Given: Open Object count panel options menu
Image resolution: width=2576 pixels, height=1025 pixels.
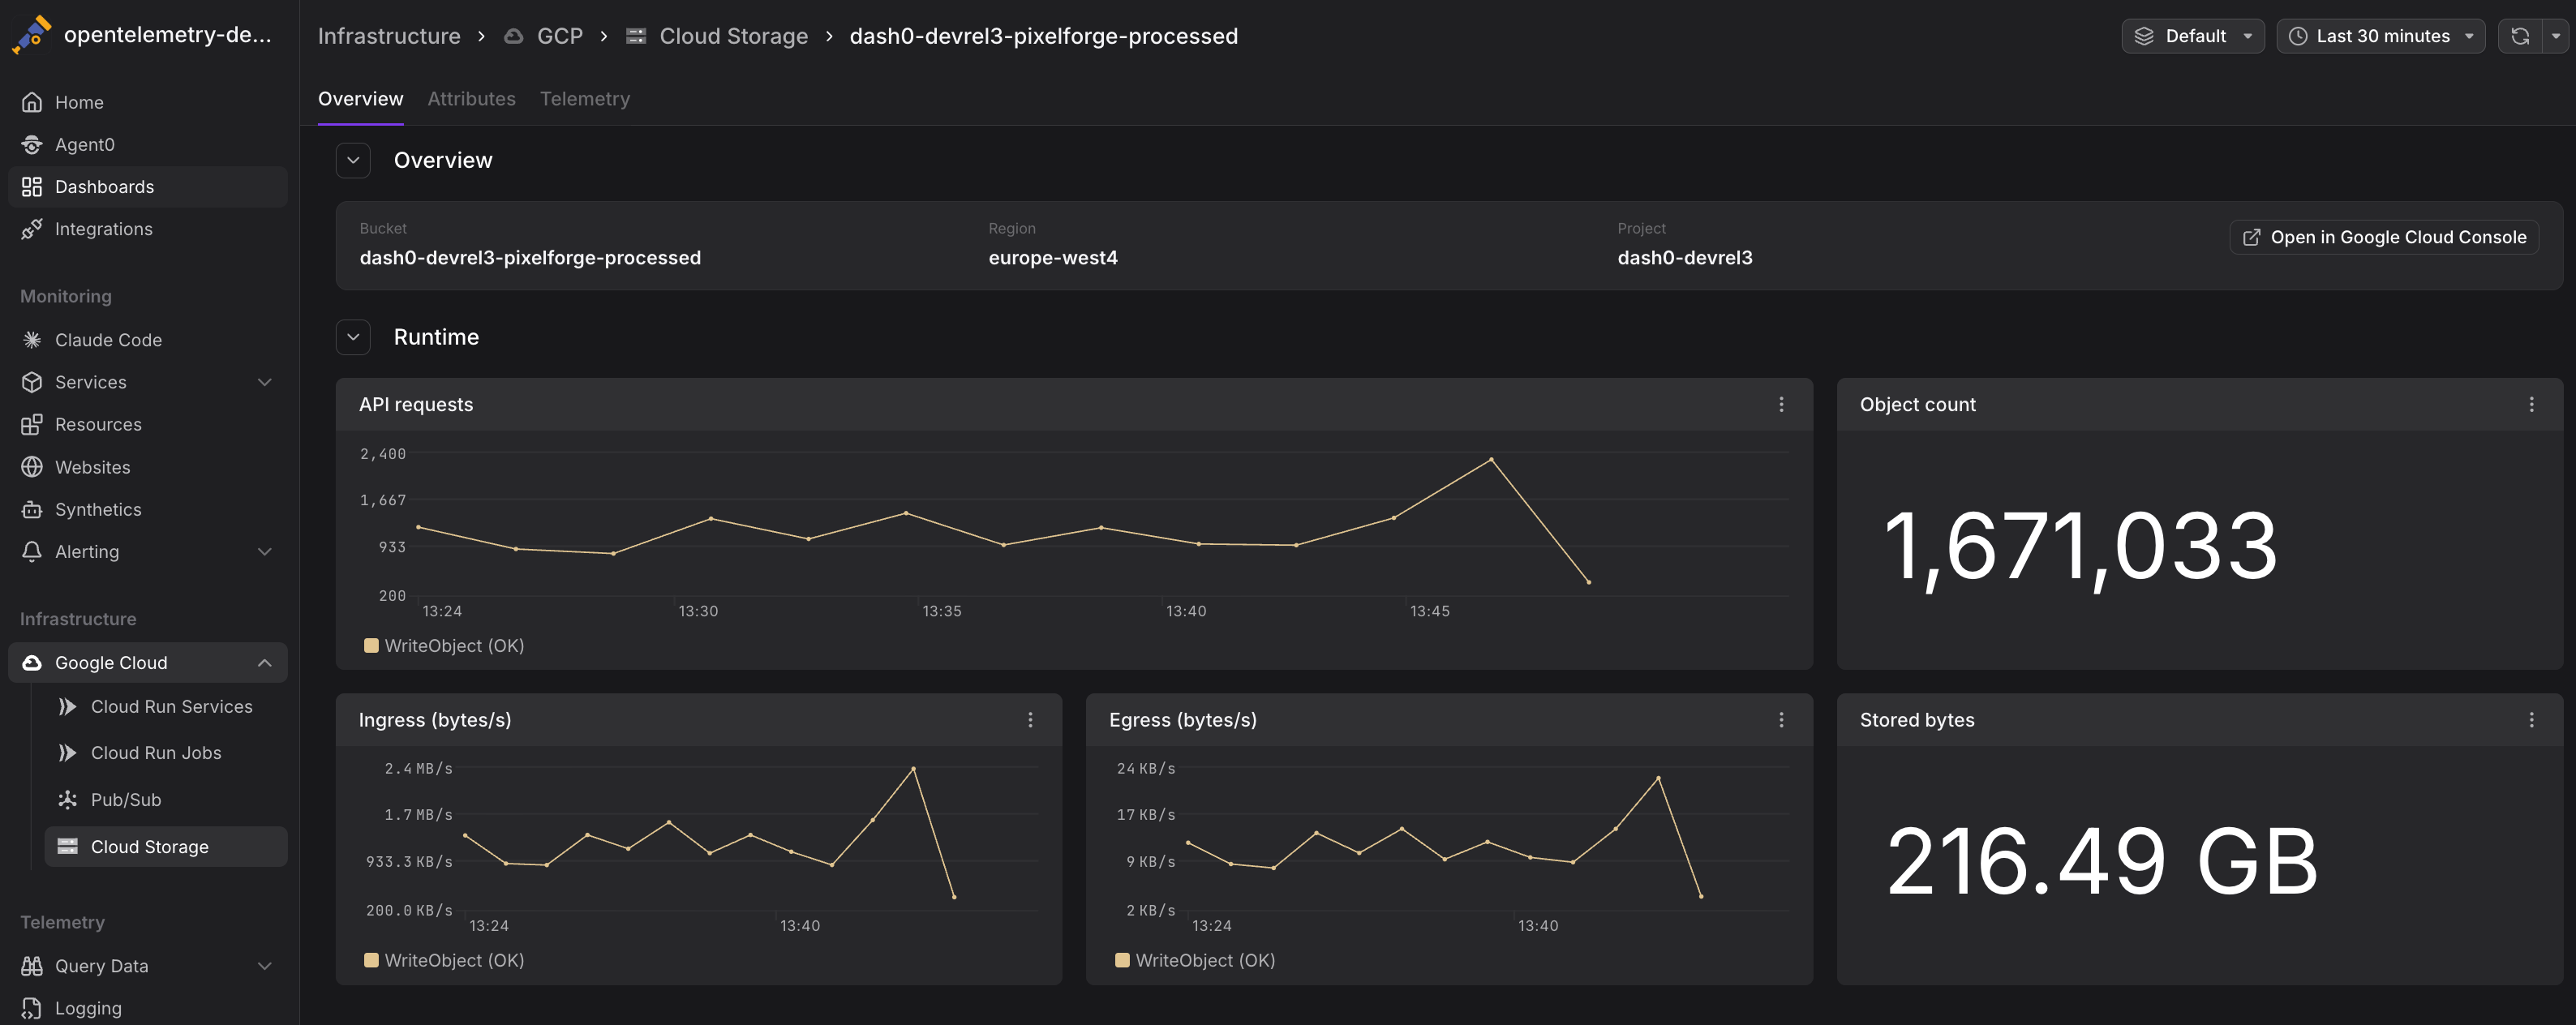Looking at the screenshot, I should click(x=2531, y=404).
